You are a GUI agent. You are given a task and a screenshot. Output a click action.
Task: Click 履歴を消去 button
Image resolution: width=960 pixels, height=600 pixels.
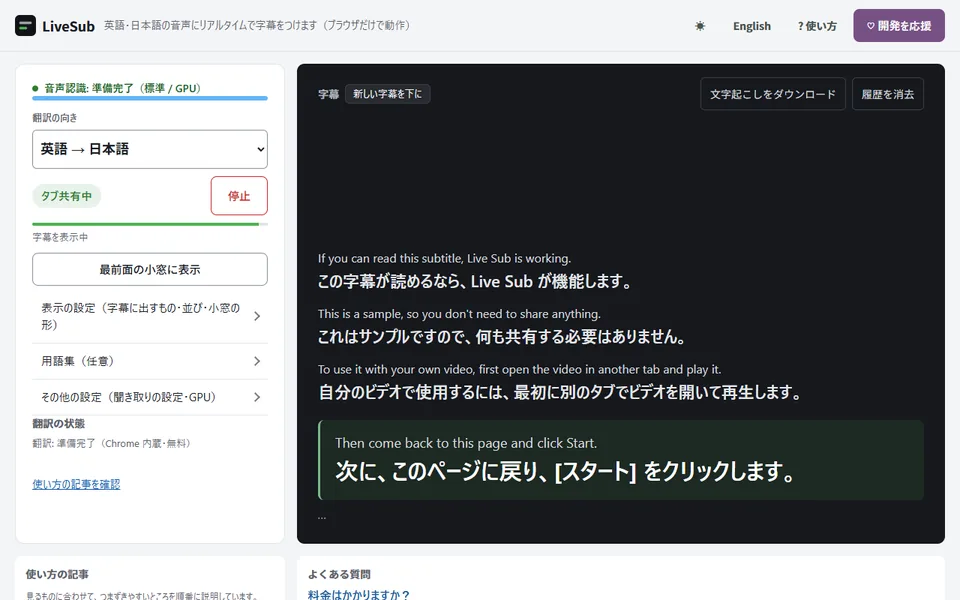[x=888, y=94]
